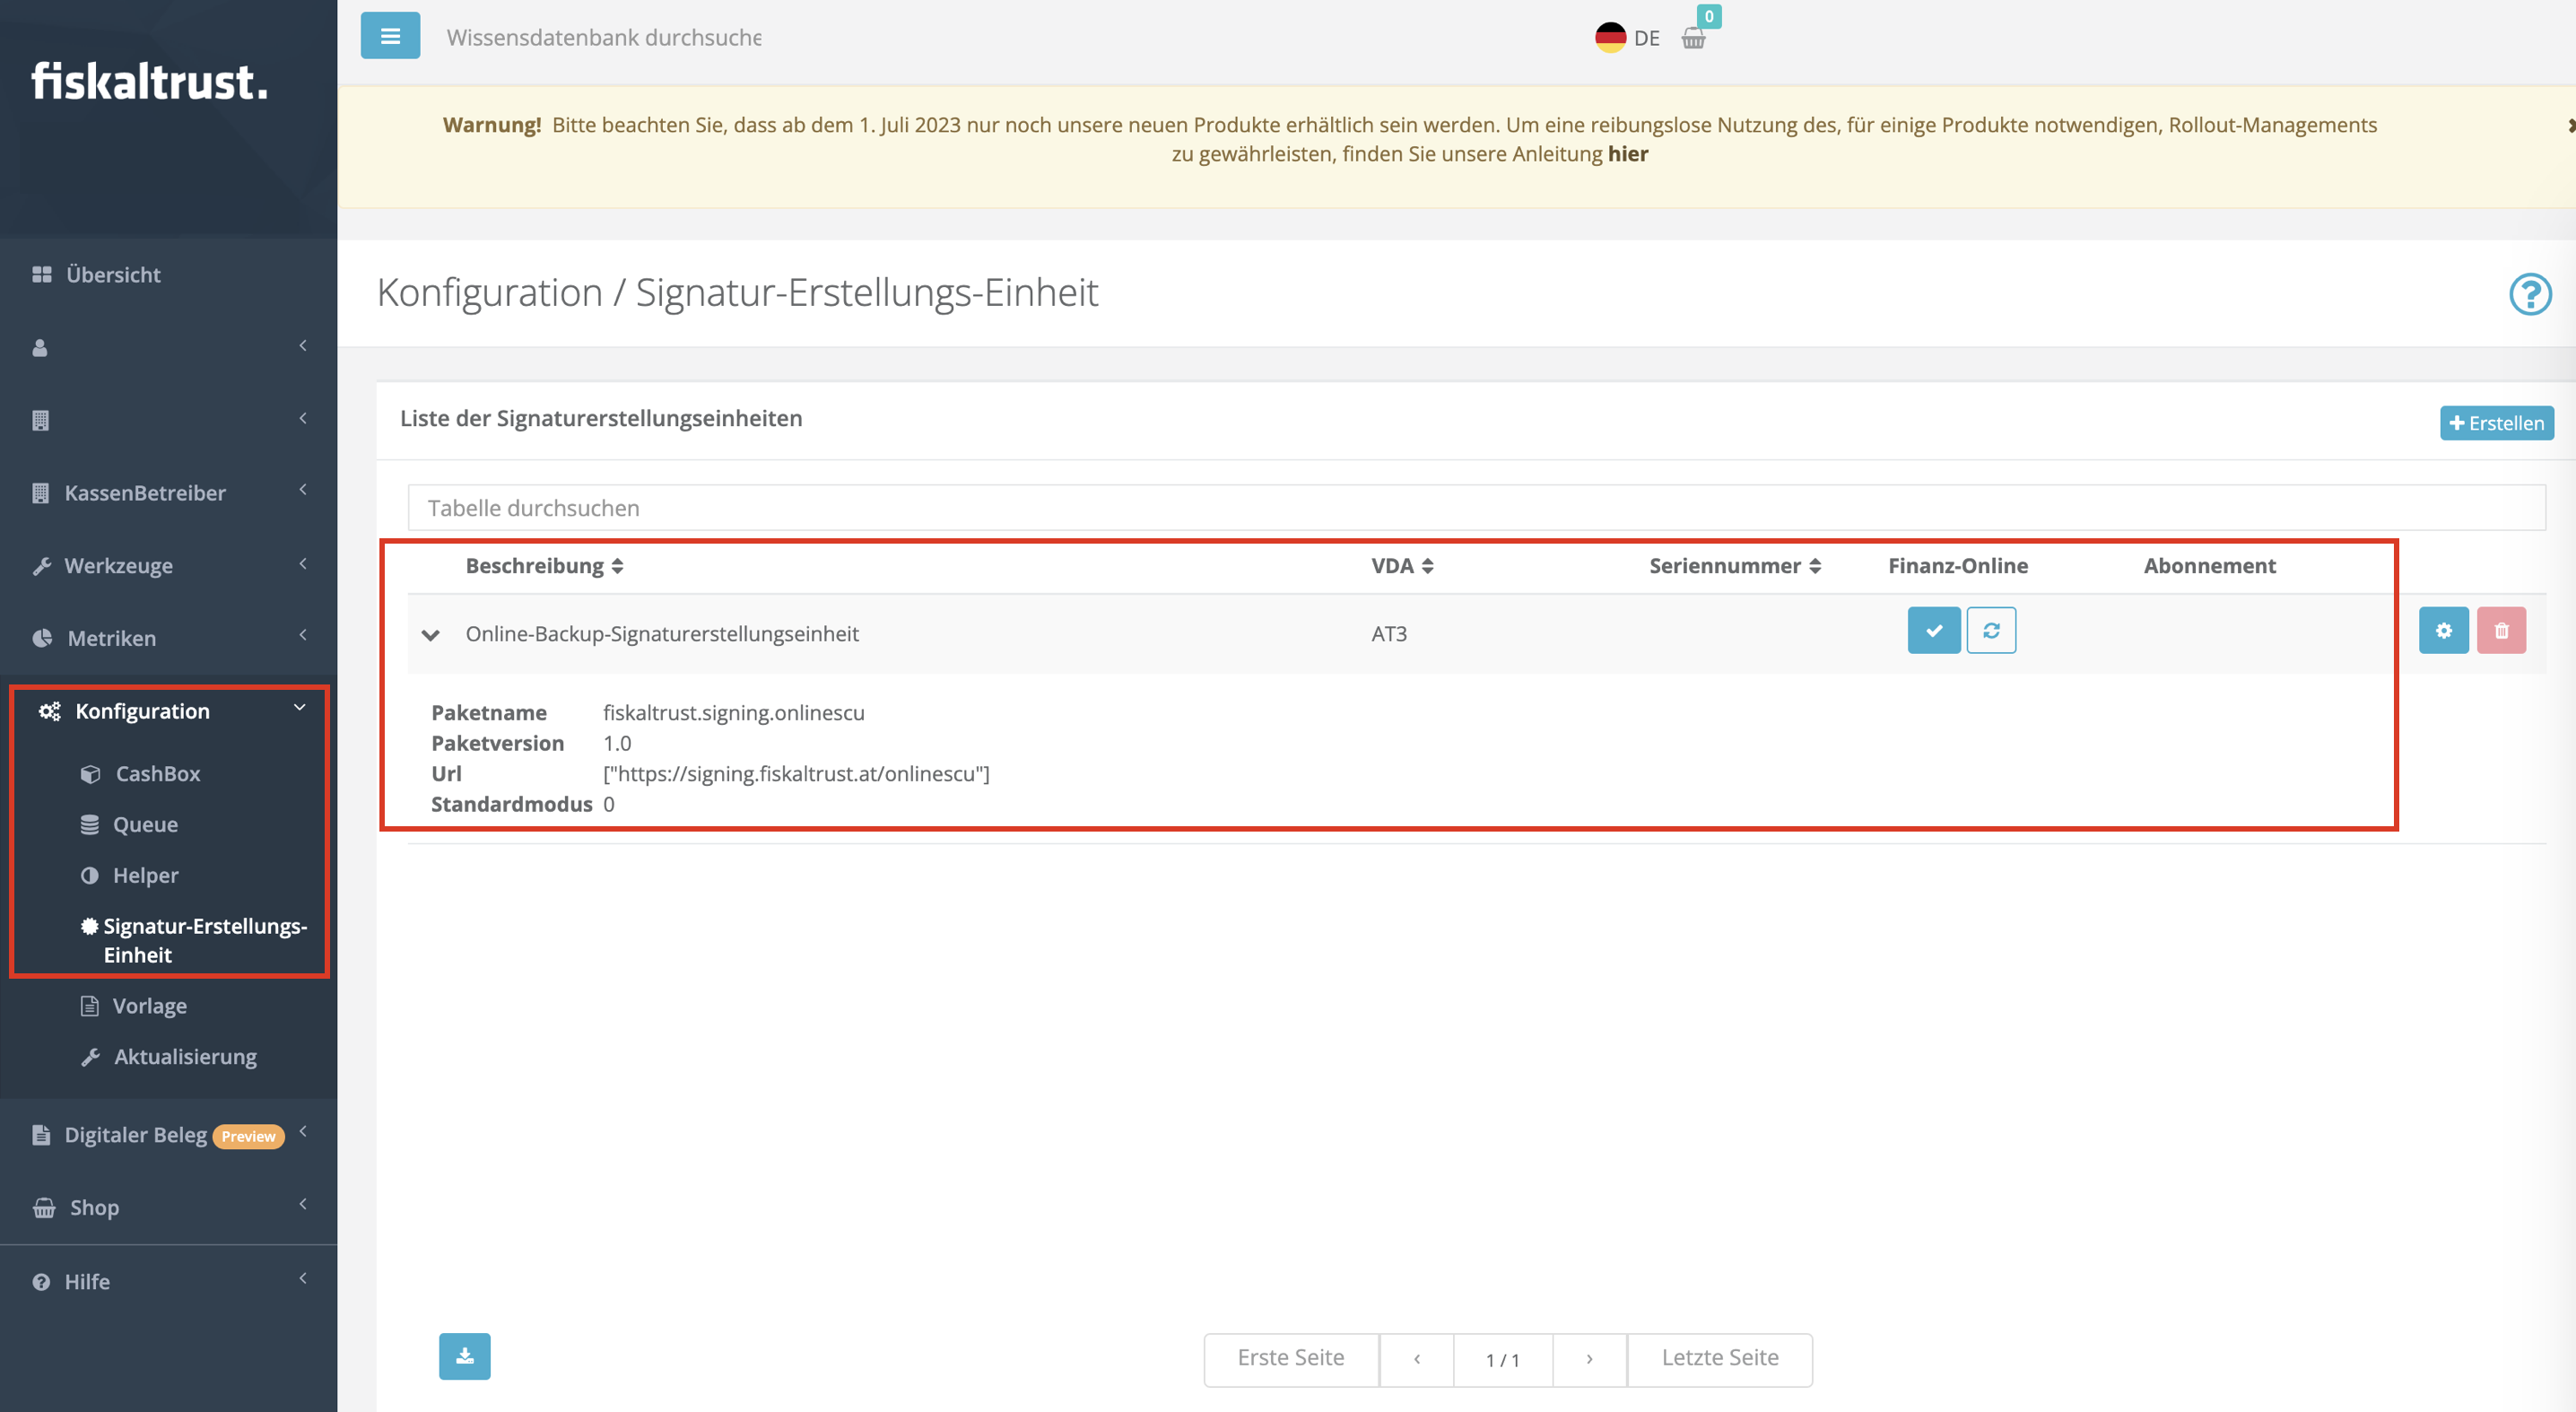Click the download export icon button

(465, 1356)
